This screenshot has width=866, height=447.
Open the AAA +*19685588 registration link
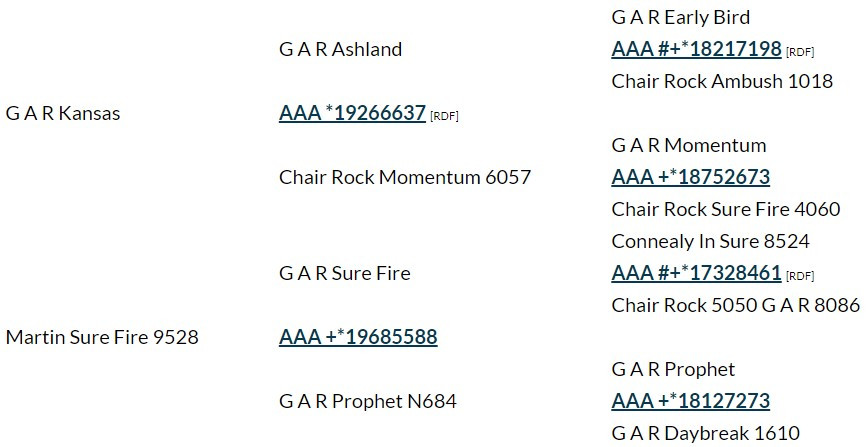click(x=358, y=337)
